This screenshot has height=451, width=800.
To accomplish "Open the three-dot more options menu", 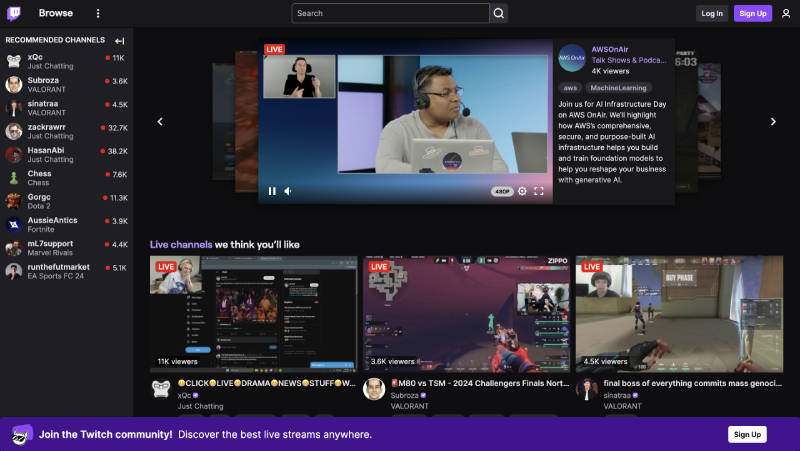I will tap(98, 13).
